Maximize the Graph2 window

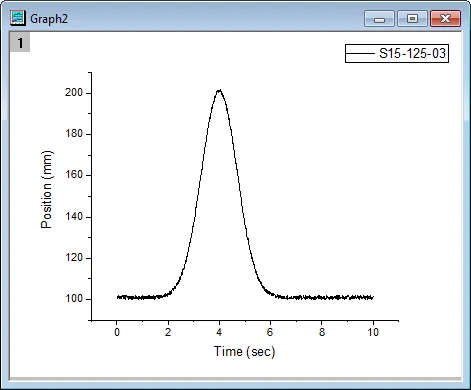[x=412, y=18]
